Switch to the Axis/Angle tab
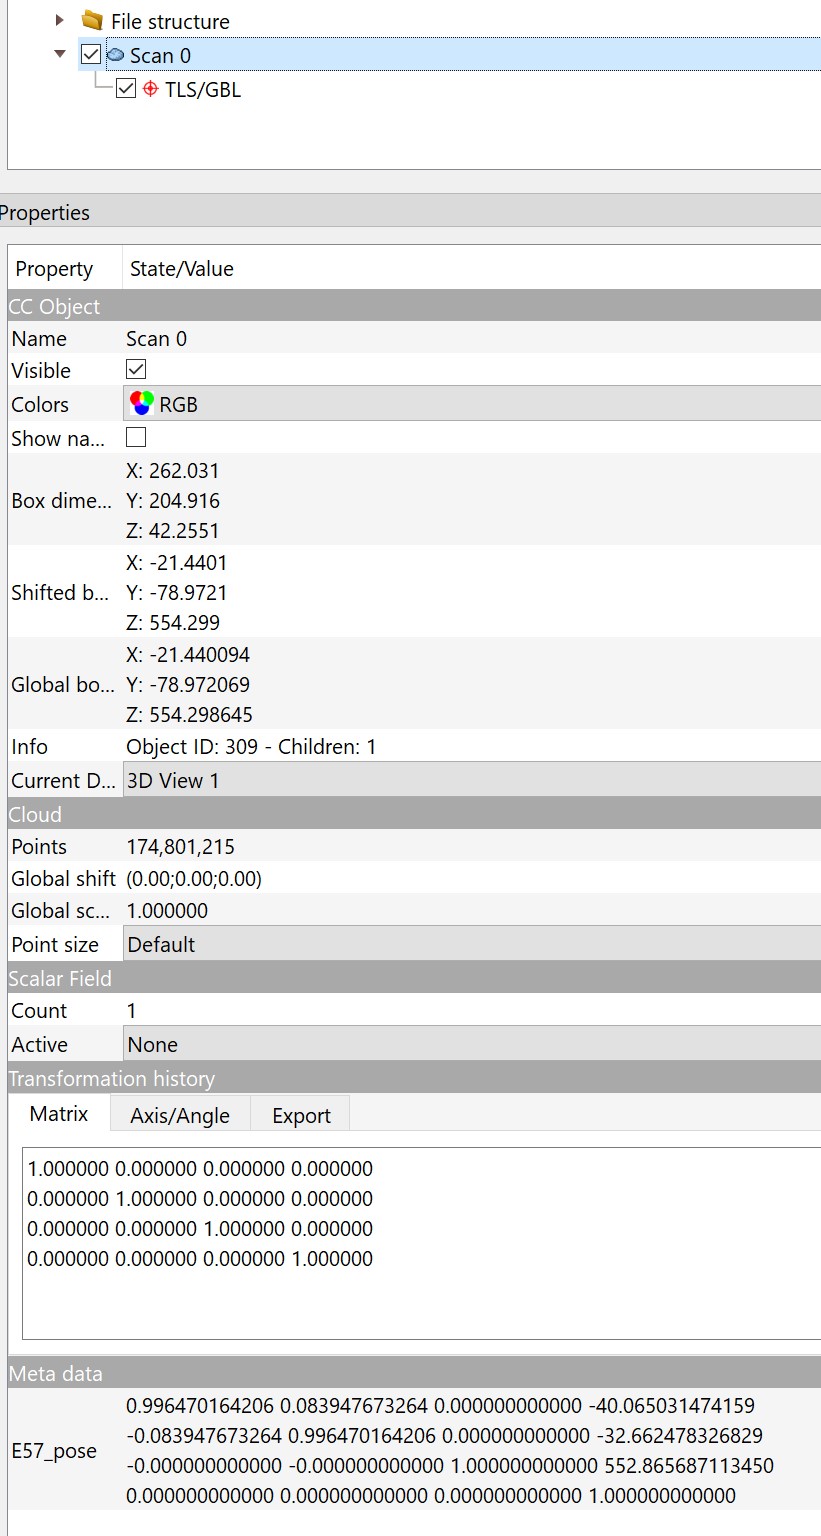The height and width of the screenshot is (1536, 821). pyautogui.click(x=179, y=1115)
